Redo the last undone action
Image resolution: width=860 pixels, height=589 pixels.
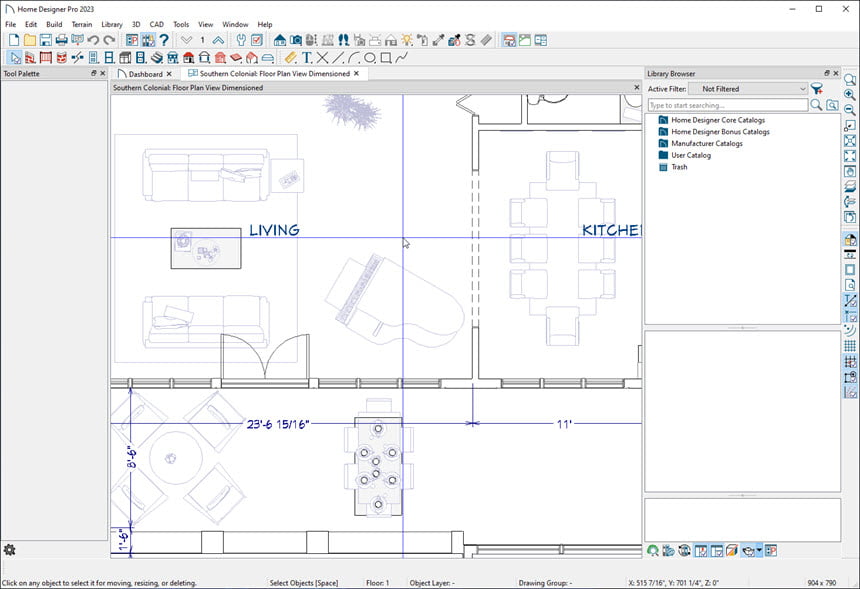[x=109, y=40]
